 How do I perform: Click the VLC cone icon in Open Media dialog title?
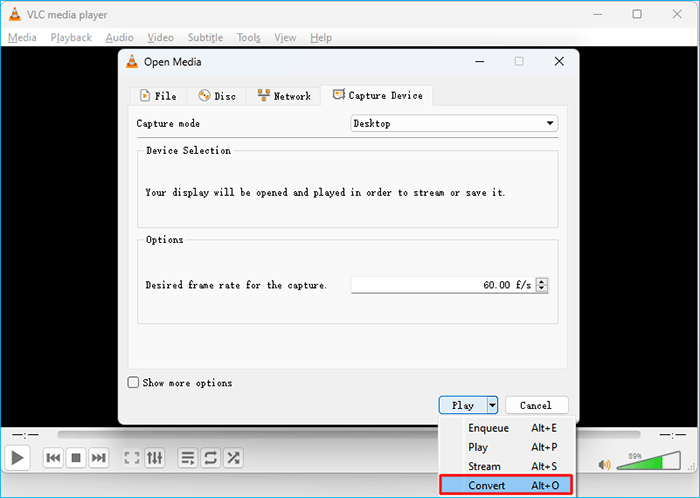(132, 62)
